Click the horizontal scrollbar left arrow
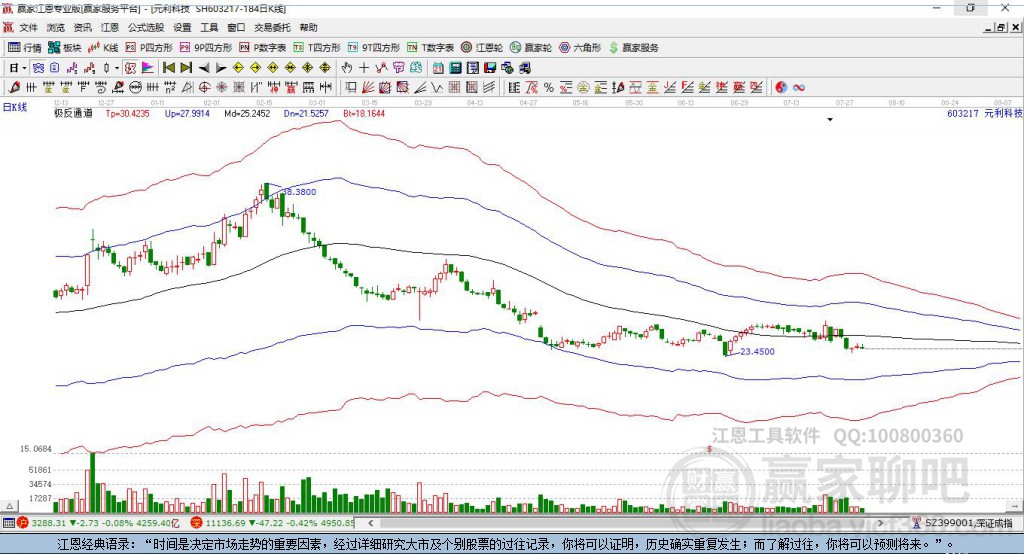 coord(371,523)
